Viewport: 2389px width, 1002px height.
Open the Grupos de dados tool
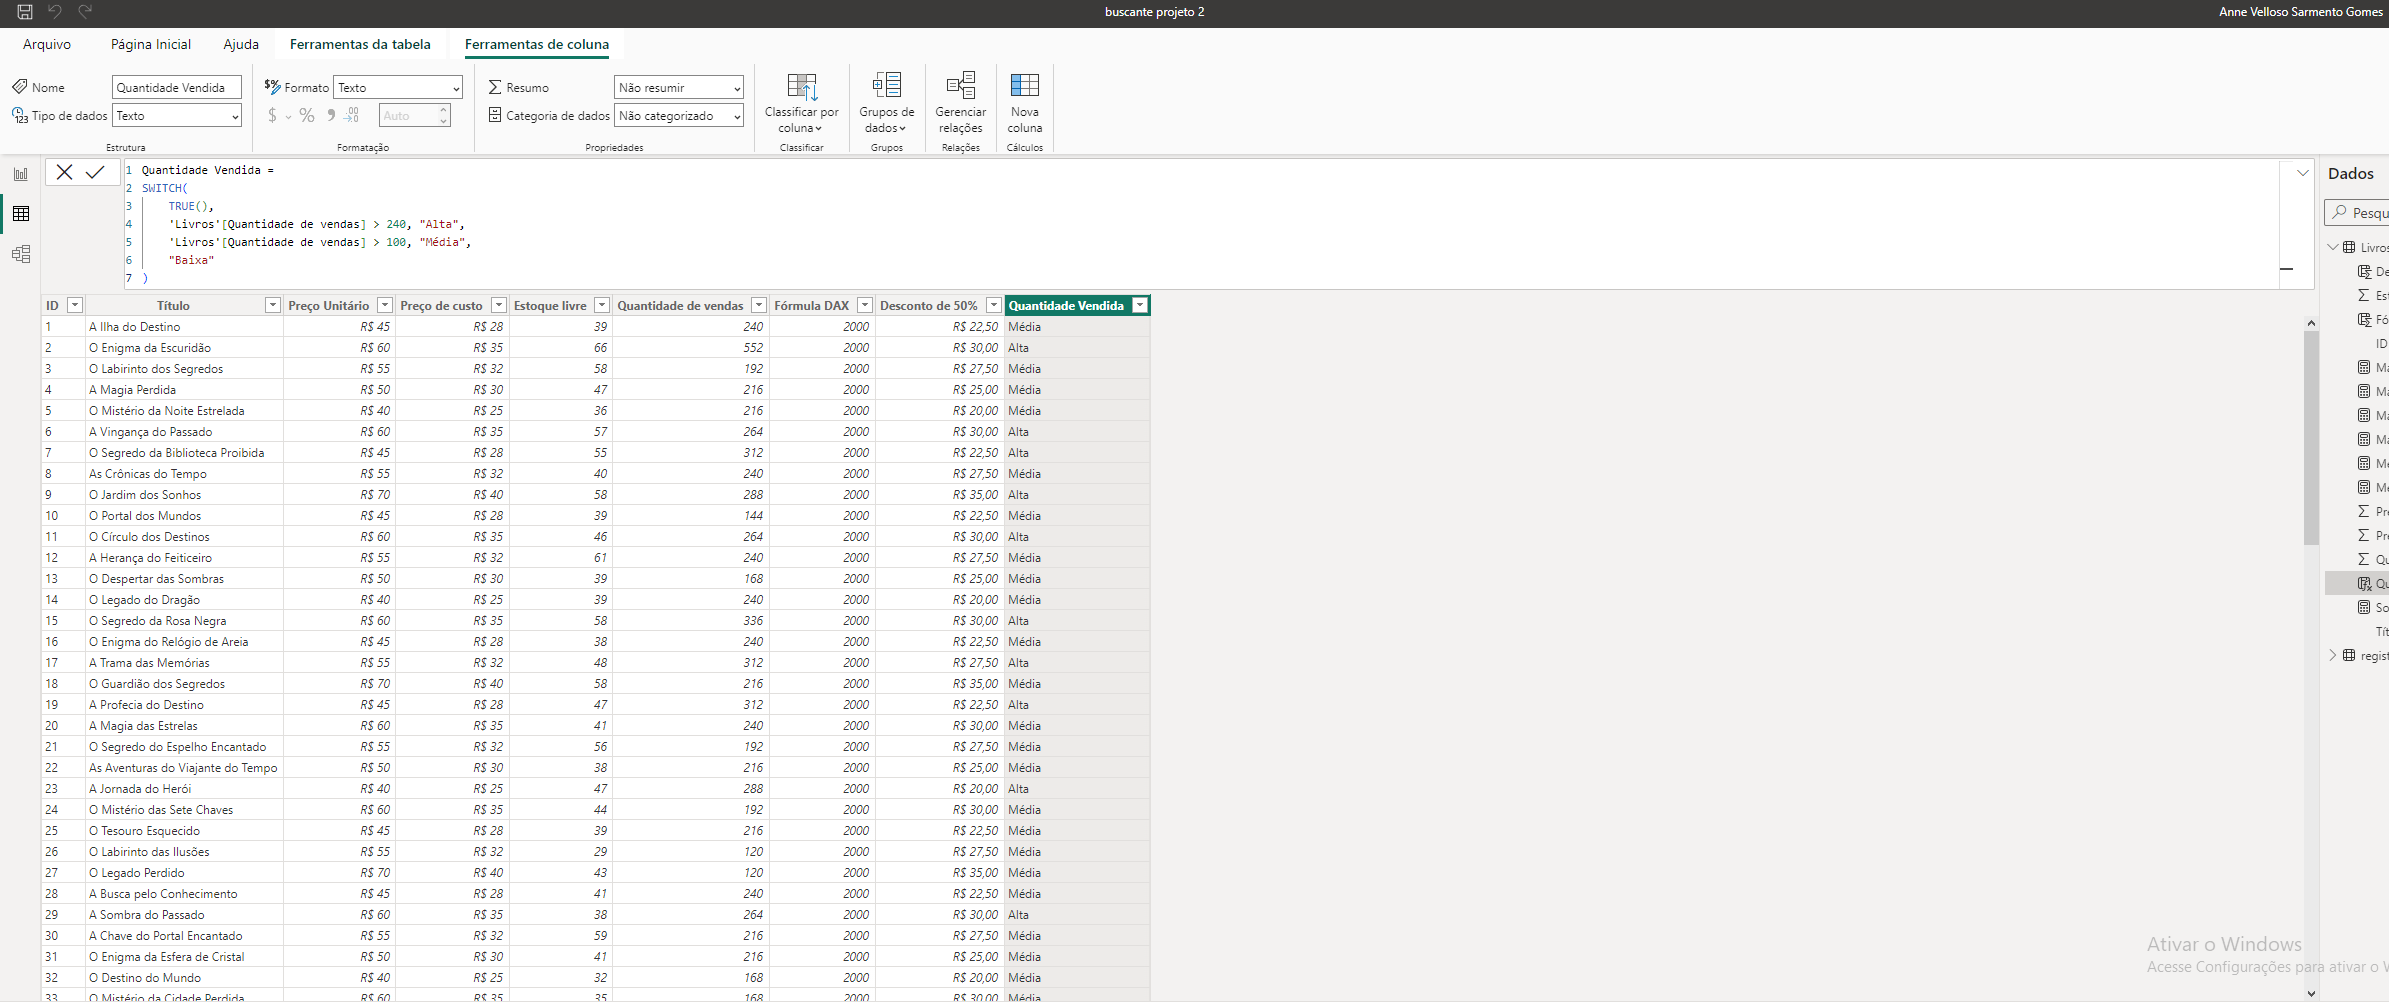click(886, 102)
